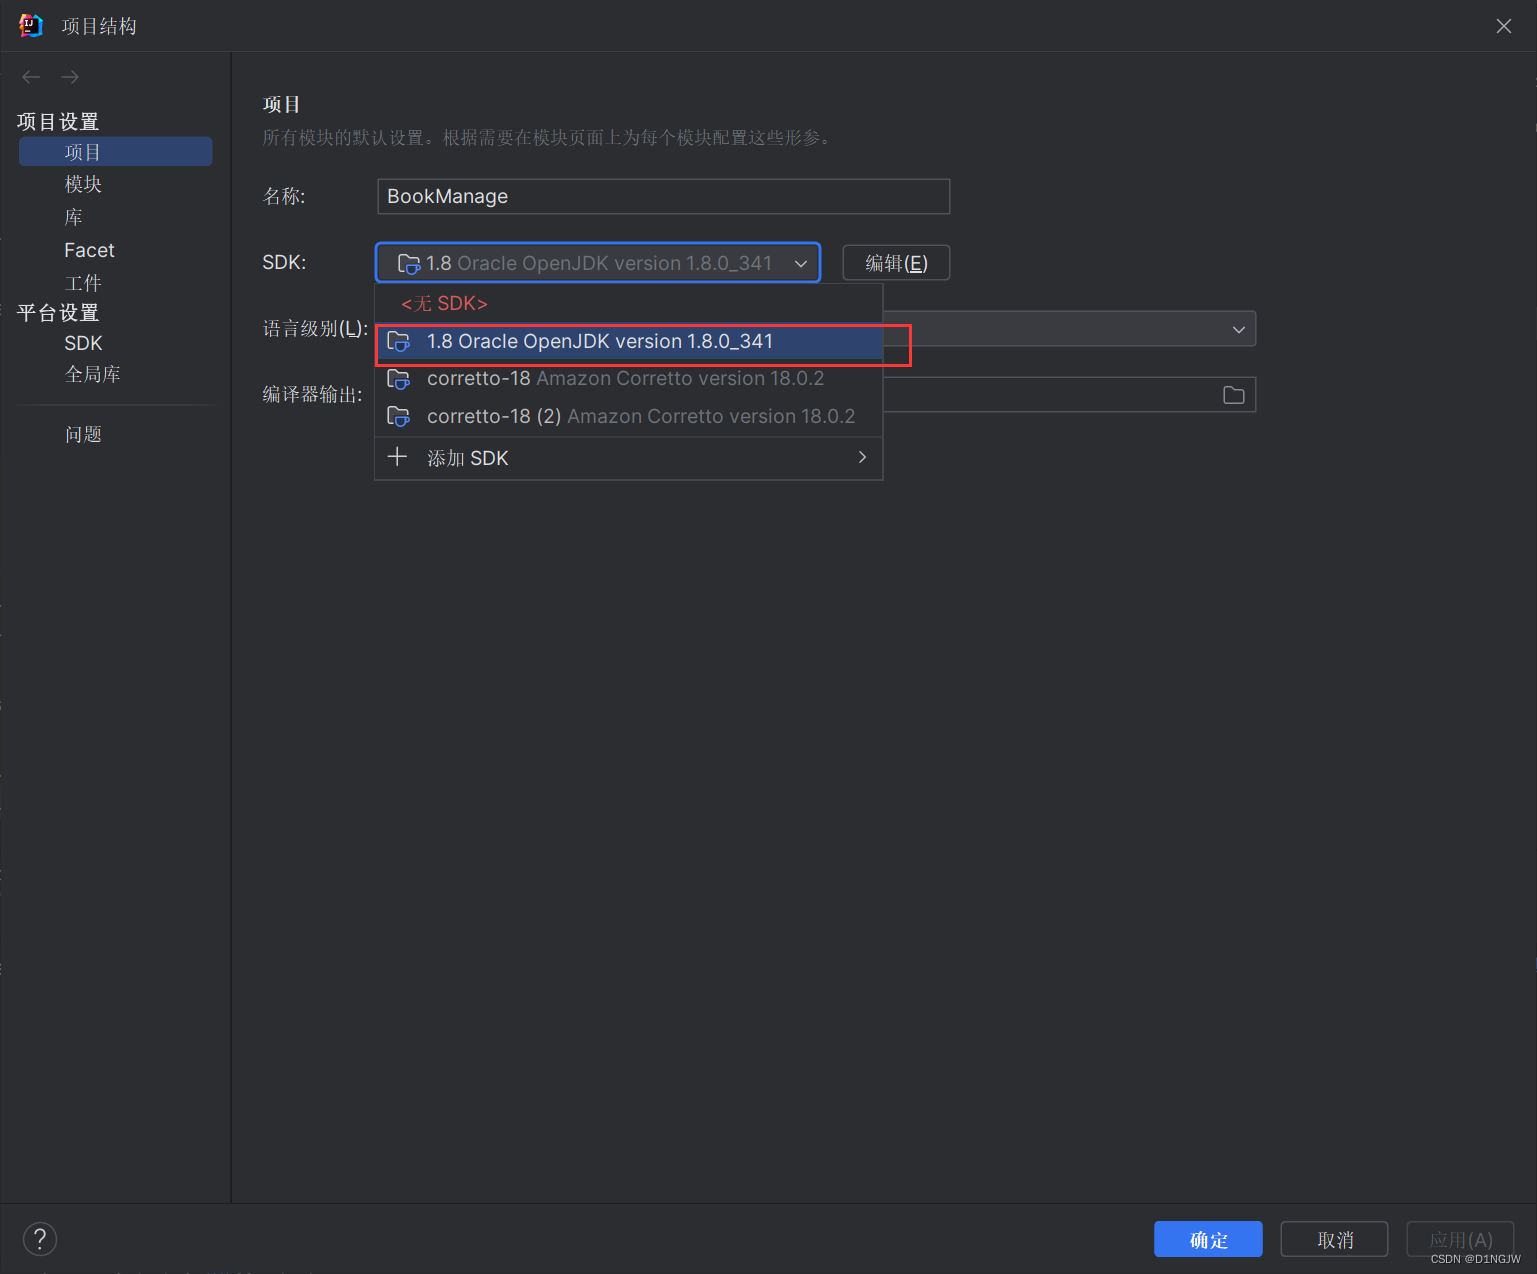Click the 取消 button
The height and width of the screenshot is (1274, 1537).
pos(1334,1239)
